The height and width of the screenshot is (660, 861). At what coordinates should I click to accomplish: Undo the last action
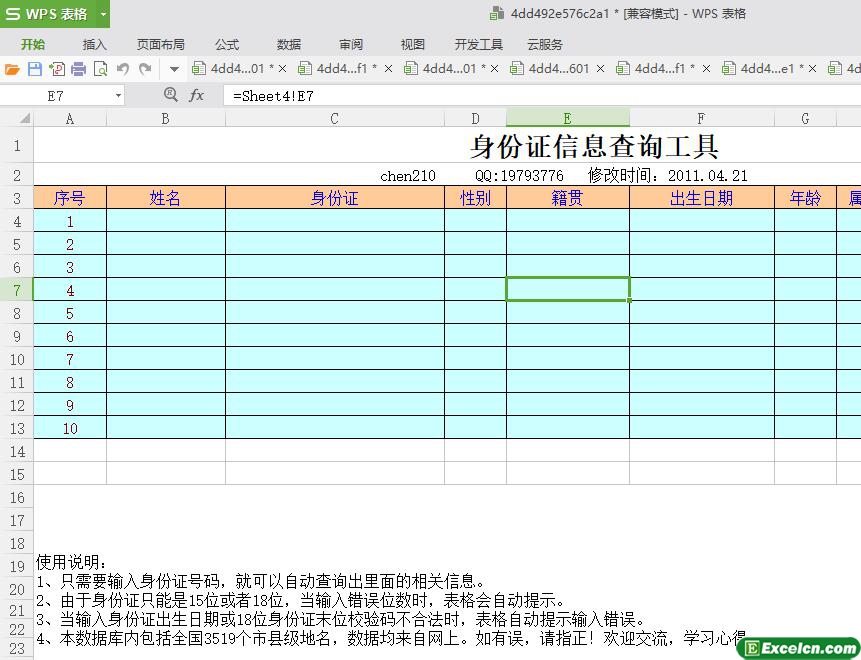122,69
